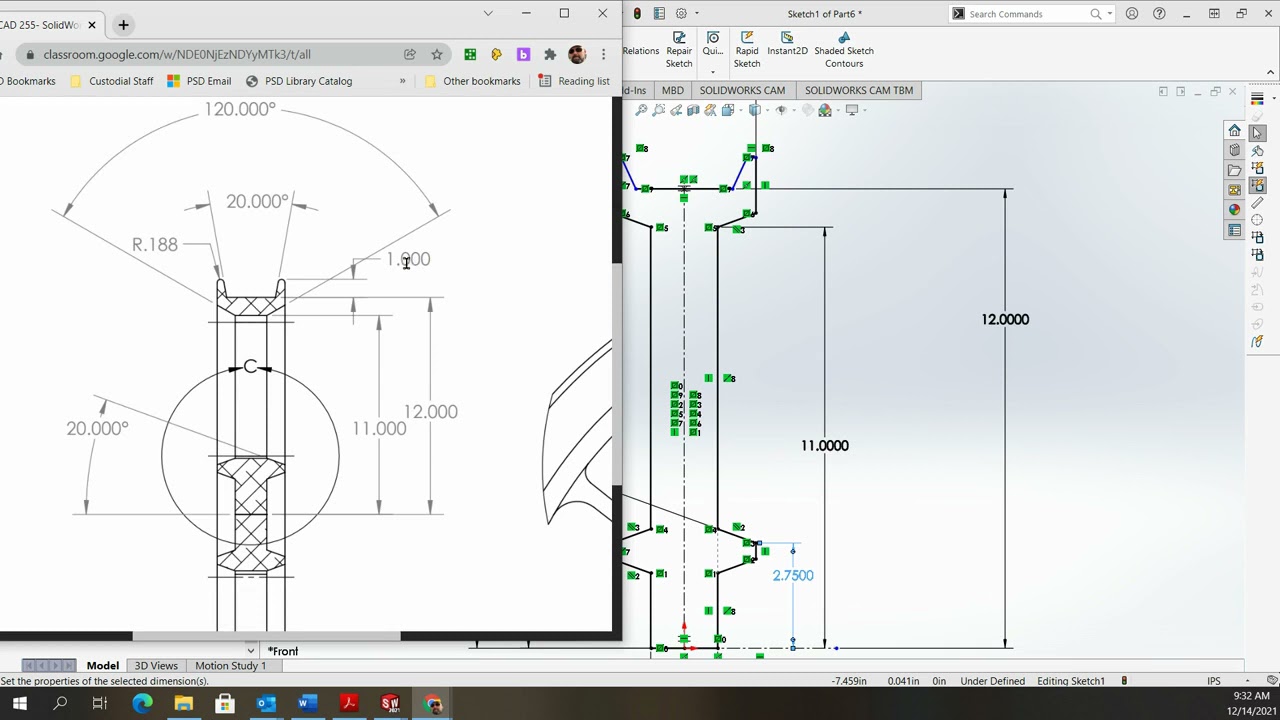Image resolution: width=1280 pixels, height=720 pixels.
Task: Click the Previous View icon
Action: (676, 110)
